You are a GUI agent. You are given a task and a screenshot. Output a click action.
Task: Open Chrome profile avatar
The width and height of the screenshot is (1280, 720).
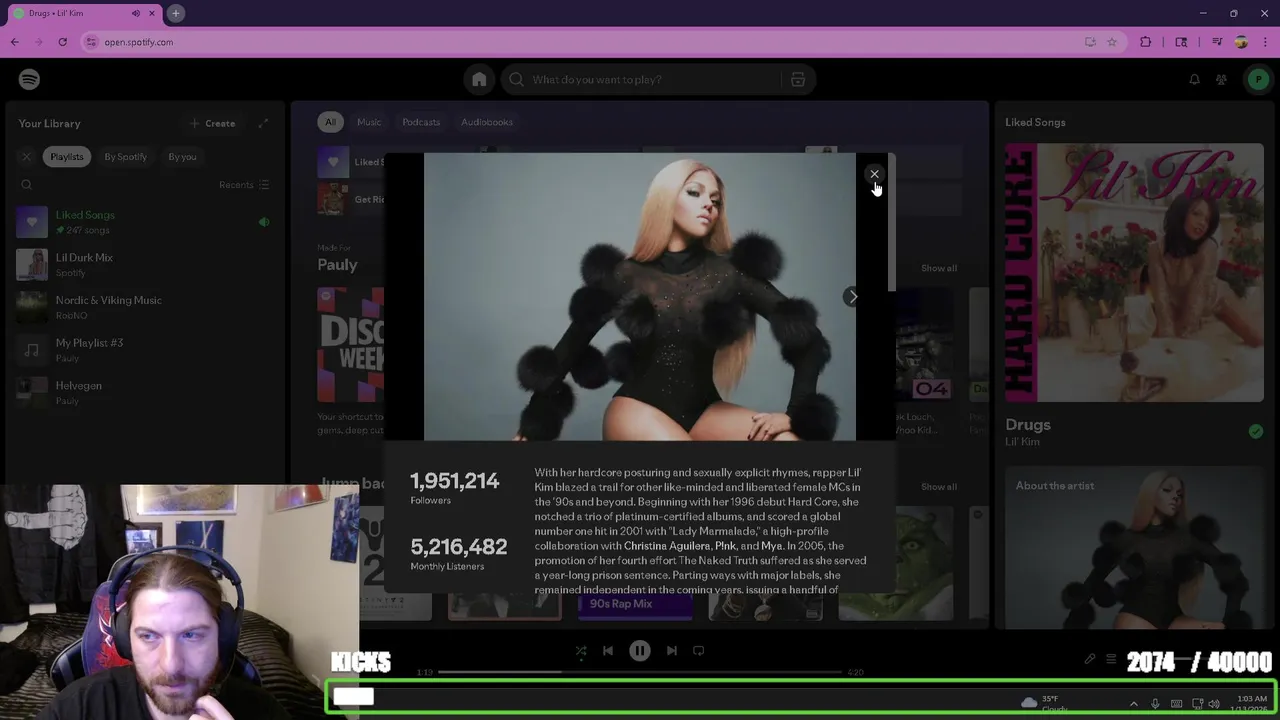[x=1241, y=42]
